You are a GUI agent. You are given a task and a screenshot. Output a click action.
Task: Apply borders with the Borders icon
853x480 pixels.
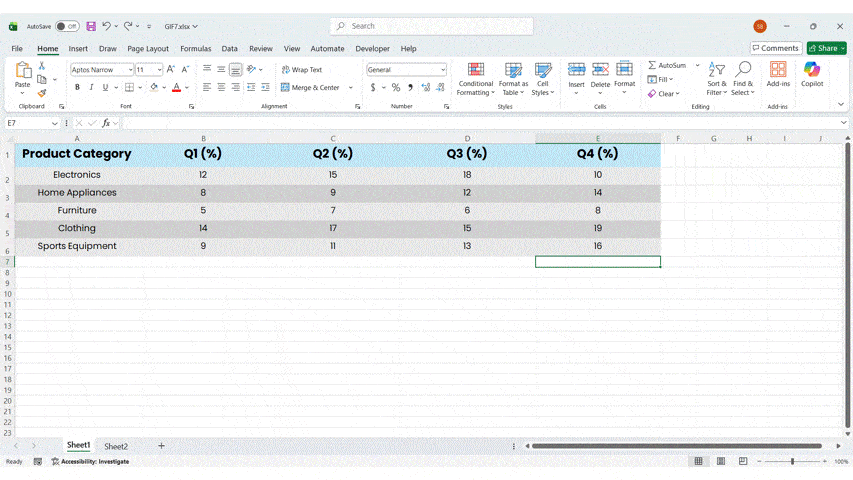[129, 87]
